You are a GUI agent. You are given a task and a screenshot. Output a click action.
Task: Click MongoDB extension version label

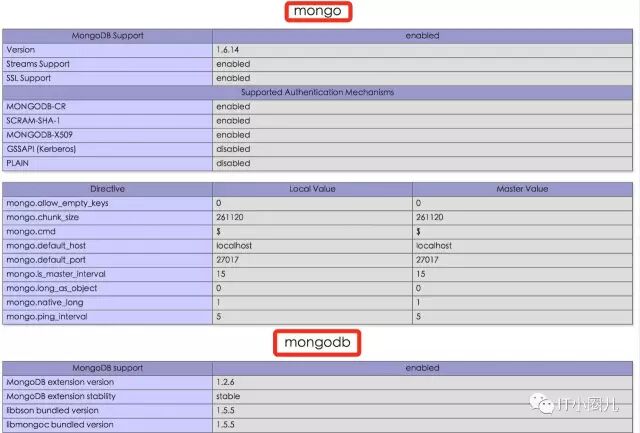(x=60, y=382)
